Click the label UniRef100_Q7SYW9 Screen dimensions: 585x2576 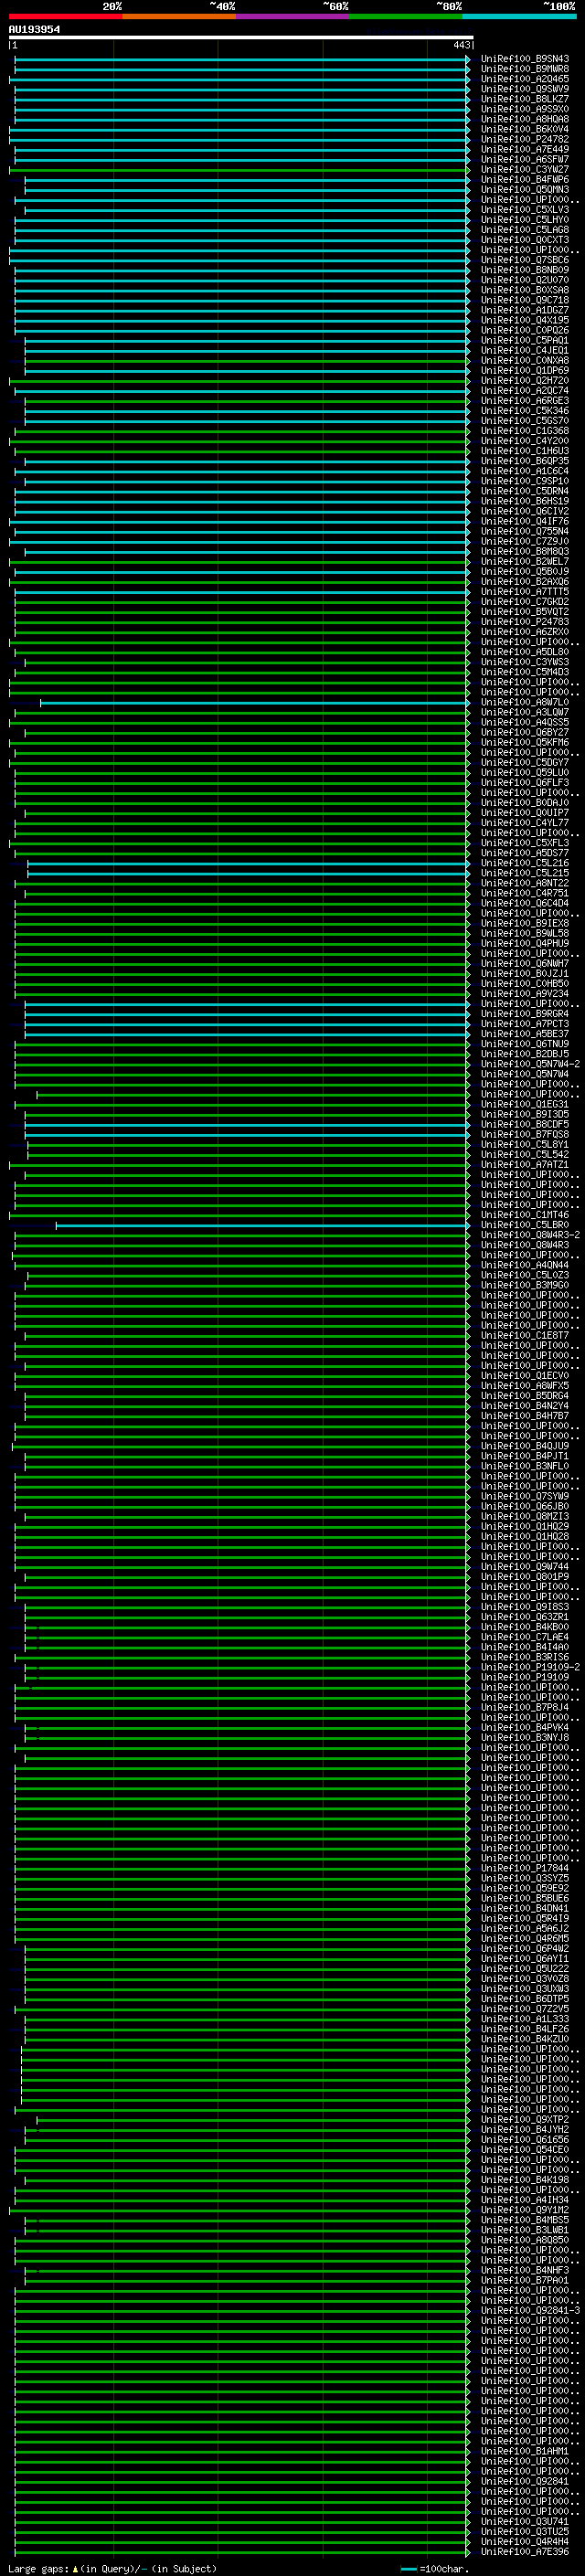(525, 1497)
